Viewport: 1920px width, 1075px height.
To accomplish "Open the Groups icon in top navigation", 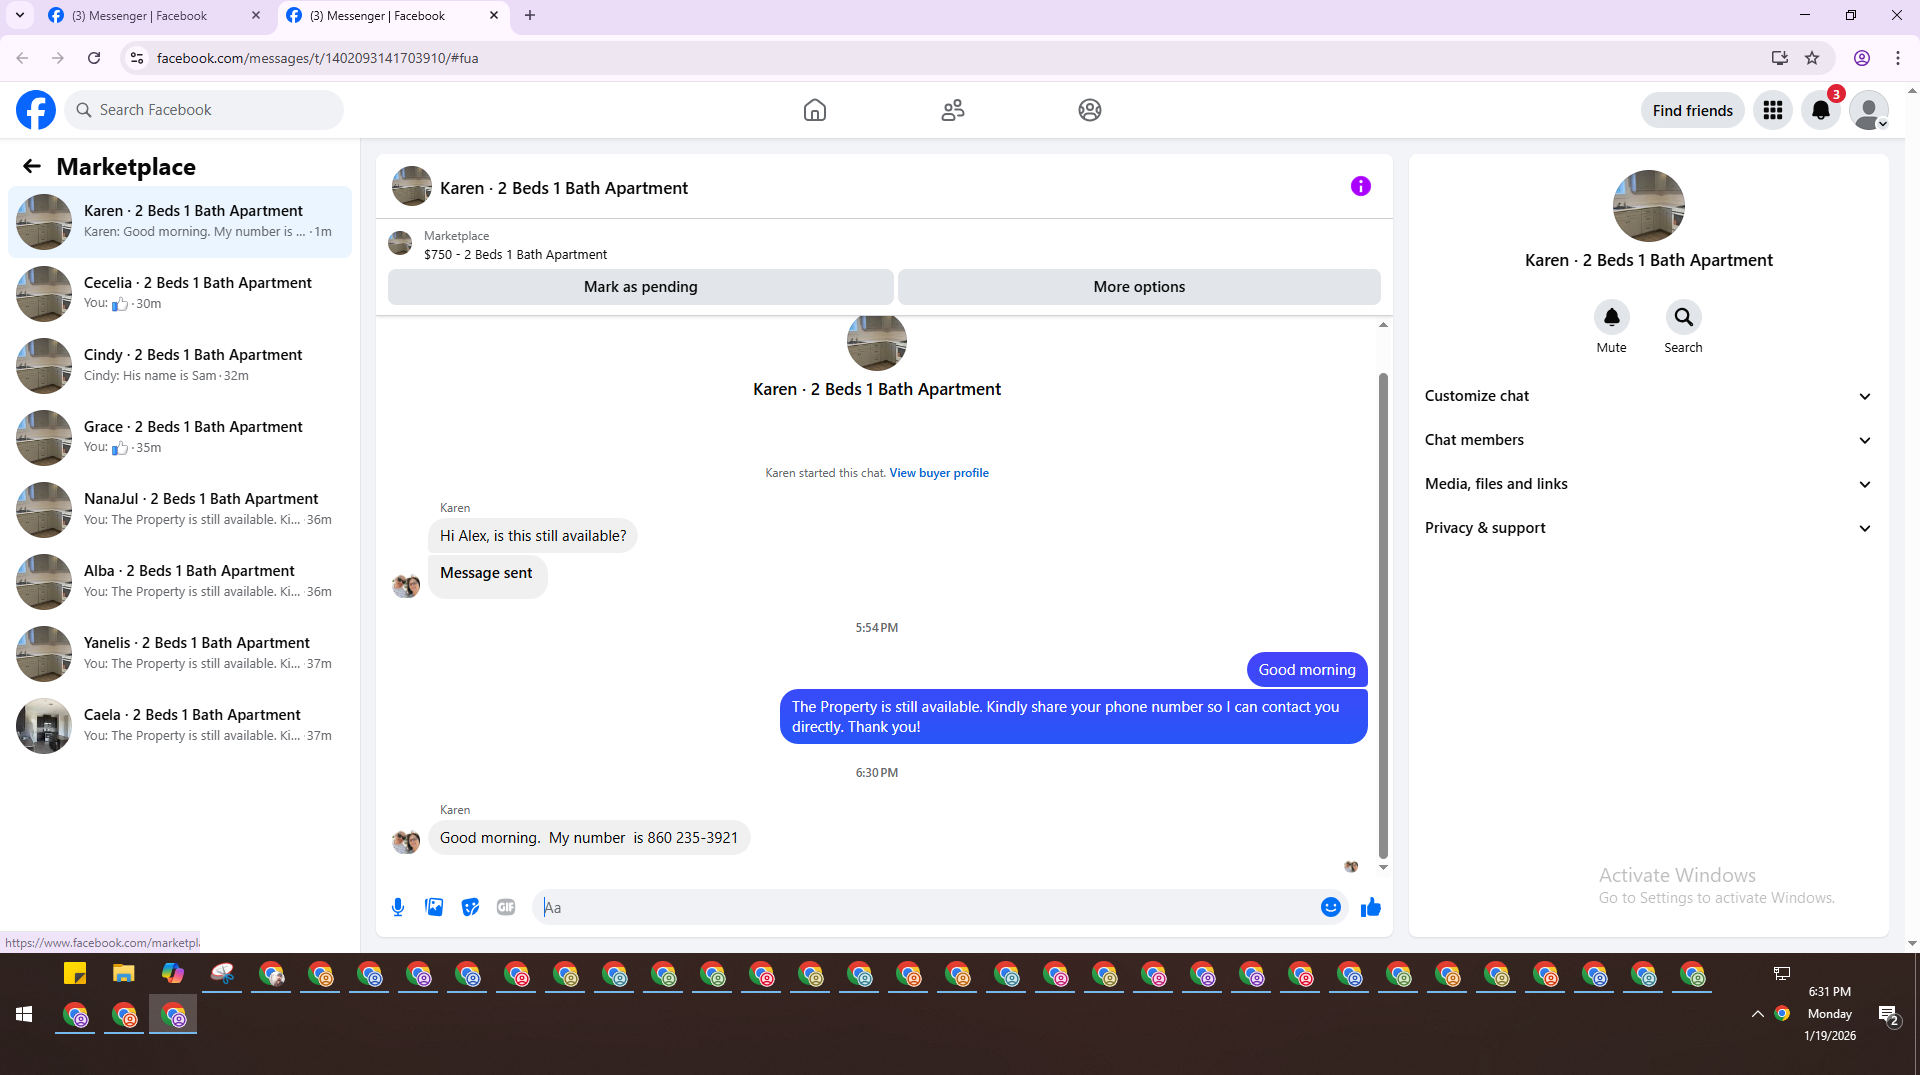I will [x=1090, y=110].
